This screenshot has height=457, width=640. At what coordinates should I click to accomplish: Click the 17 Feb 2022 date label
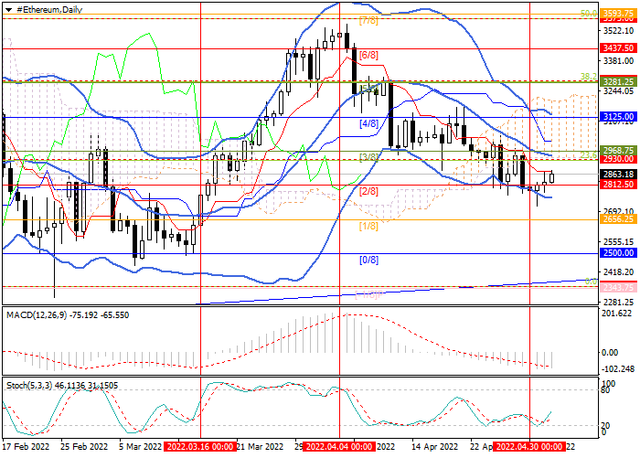[x=27, y=446]
